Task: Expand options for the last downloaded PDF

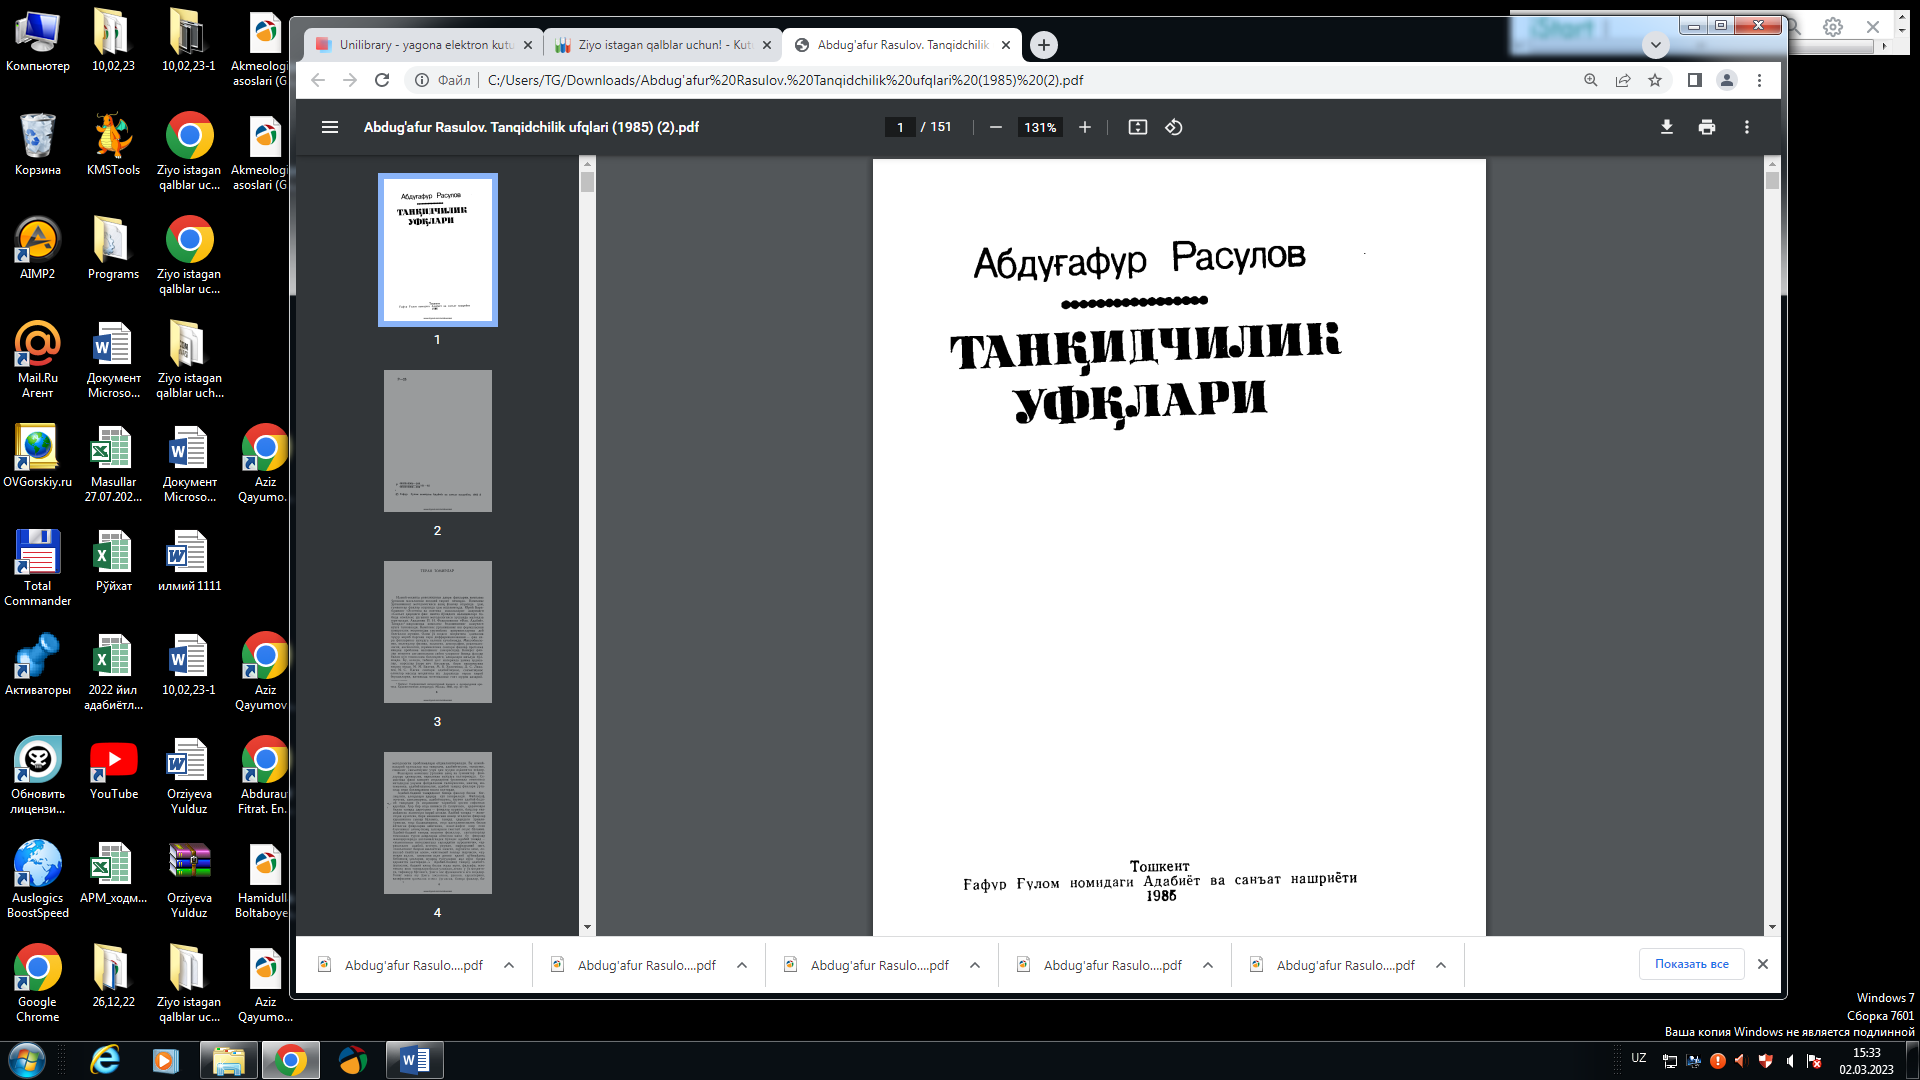Action: click(x=1441, y=965)
